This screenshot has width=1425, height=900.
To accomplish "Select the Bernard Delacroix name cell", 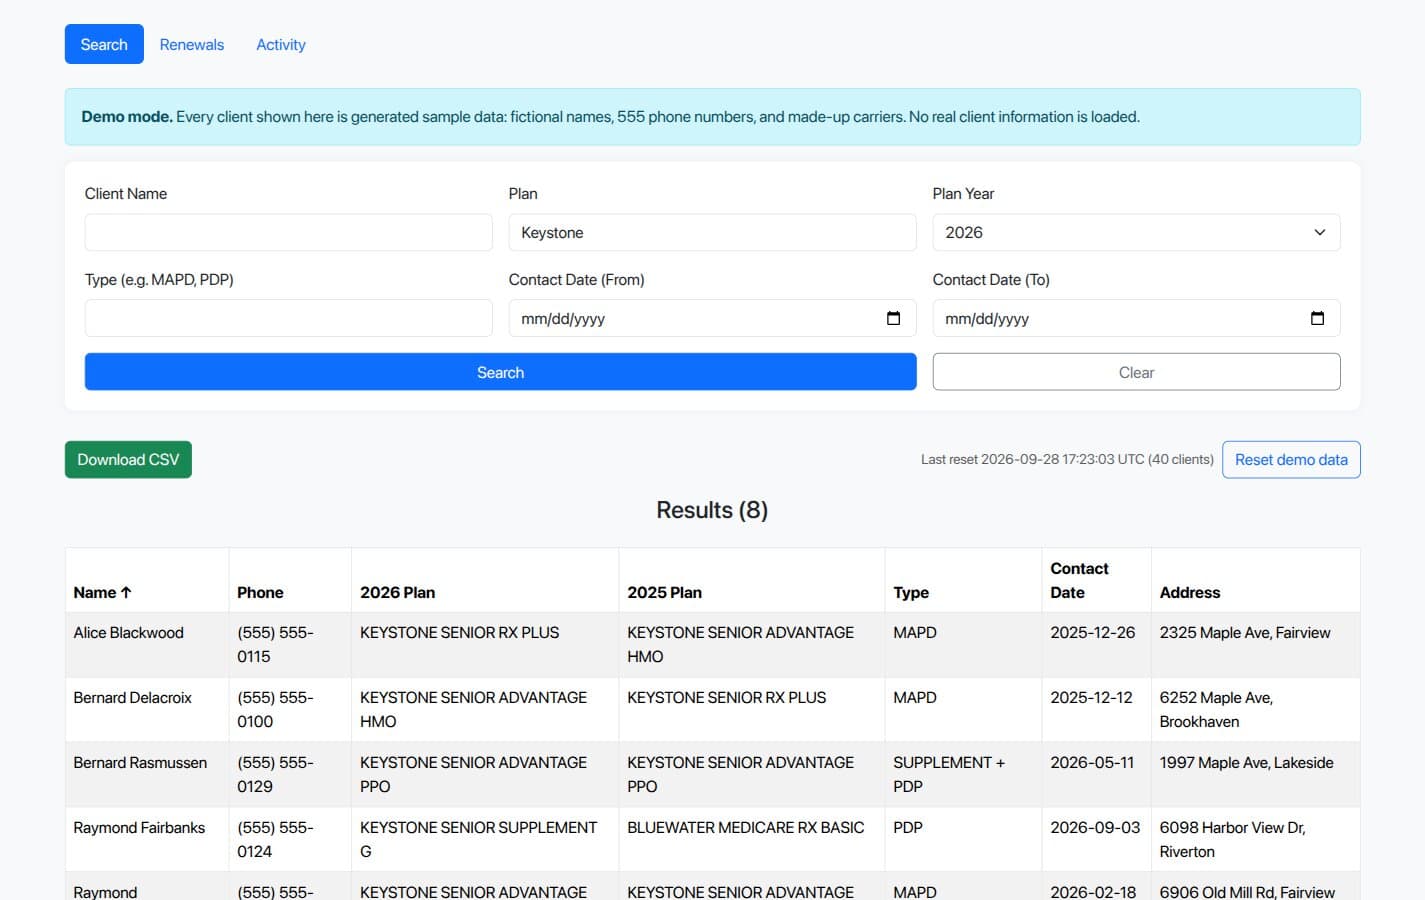I will pyautogui.click(x=147, y=709).
